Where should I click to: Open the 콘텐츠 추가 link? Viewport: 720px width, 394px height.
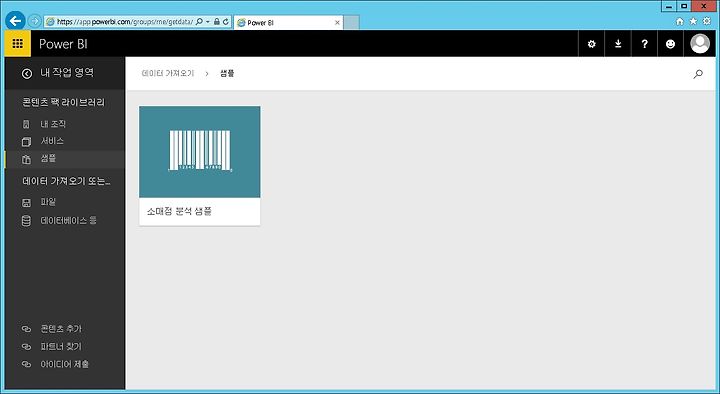[61, 329]
